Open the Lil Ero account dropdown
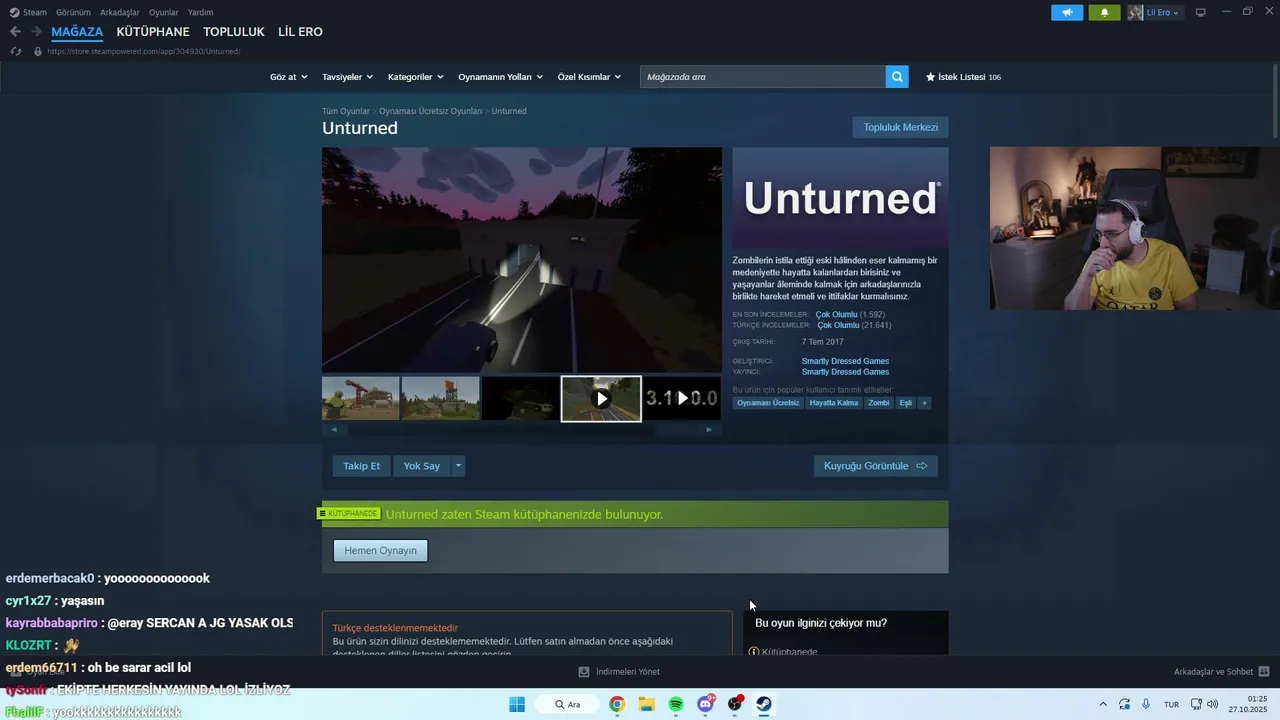 pyautogui.click(x=1163, y=12)
